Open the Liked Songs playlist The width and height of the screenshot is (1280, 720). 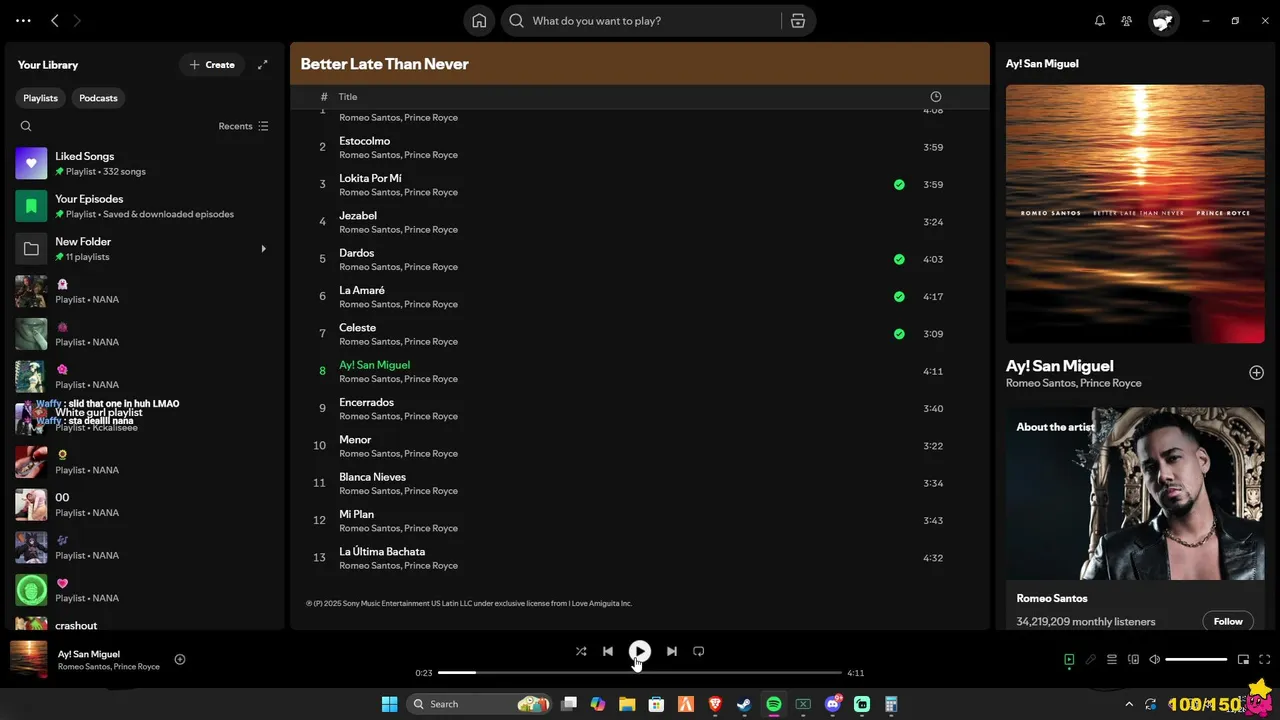coord(144,164)
